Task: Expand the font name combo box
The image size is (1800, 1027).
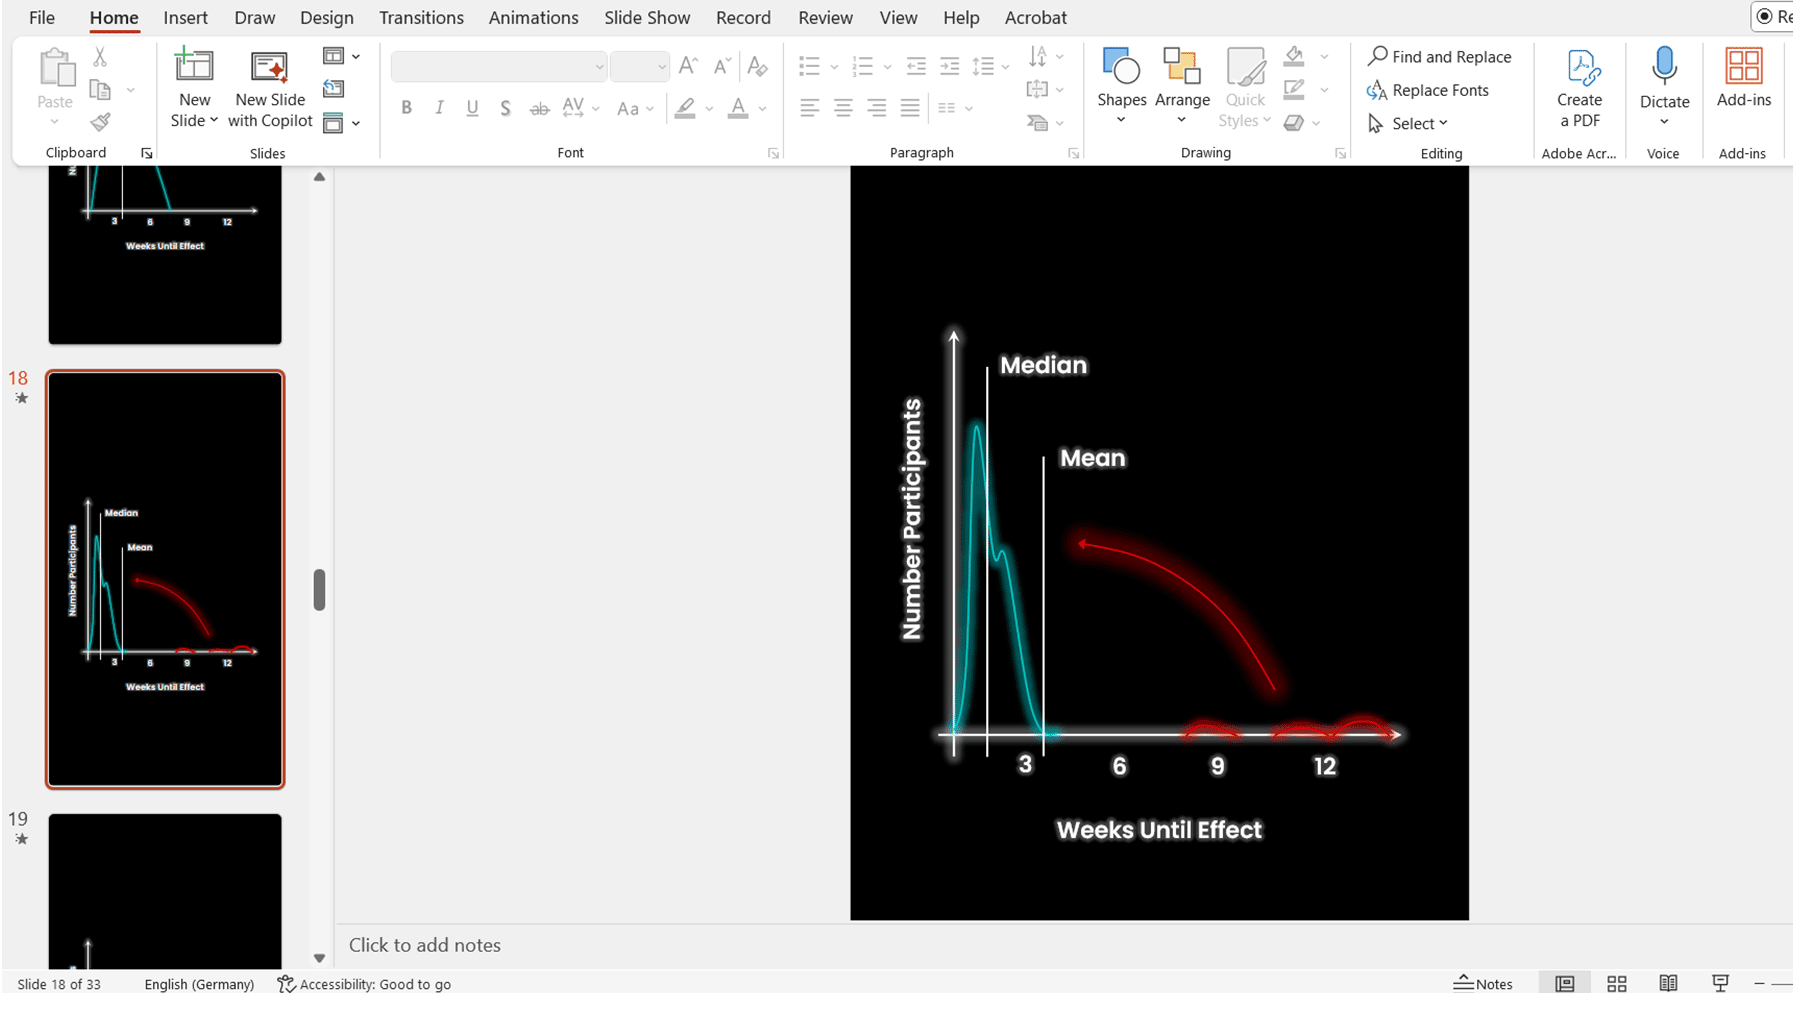Action: pos(599,67)
